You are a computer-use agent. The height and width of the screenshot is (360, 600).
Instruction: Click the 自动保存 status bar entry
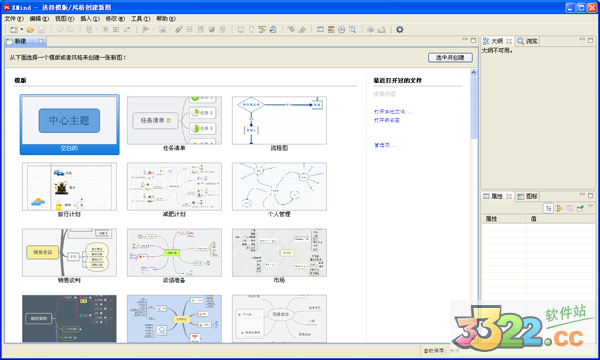point(442,350)
